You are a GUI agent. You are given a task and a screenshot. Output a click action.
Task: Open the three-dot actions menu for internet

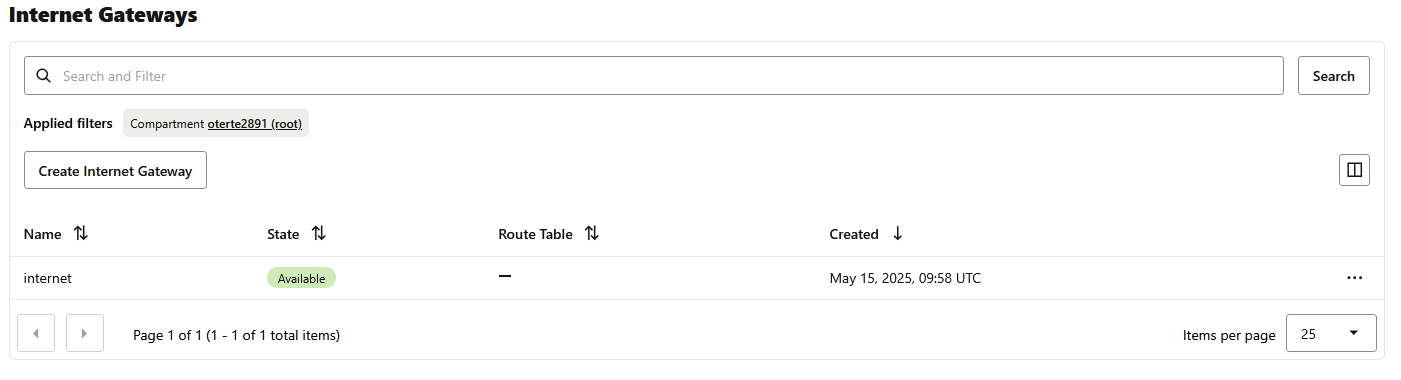click(1354, 278)
